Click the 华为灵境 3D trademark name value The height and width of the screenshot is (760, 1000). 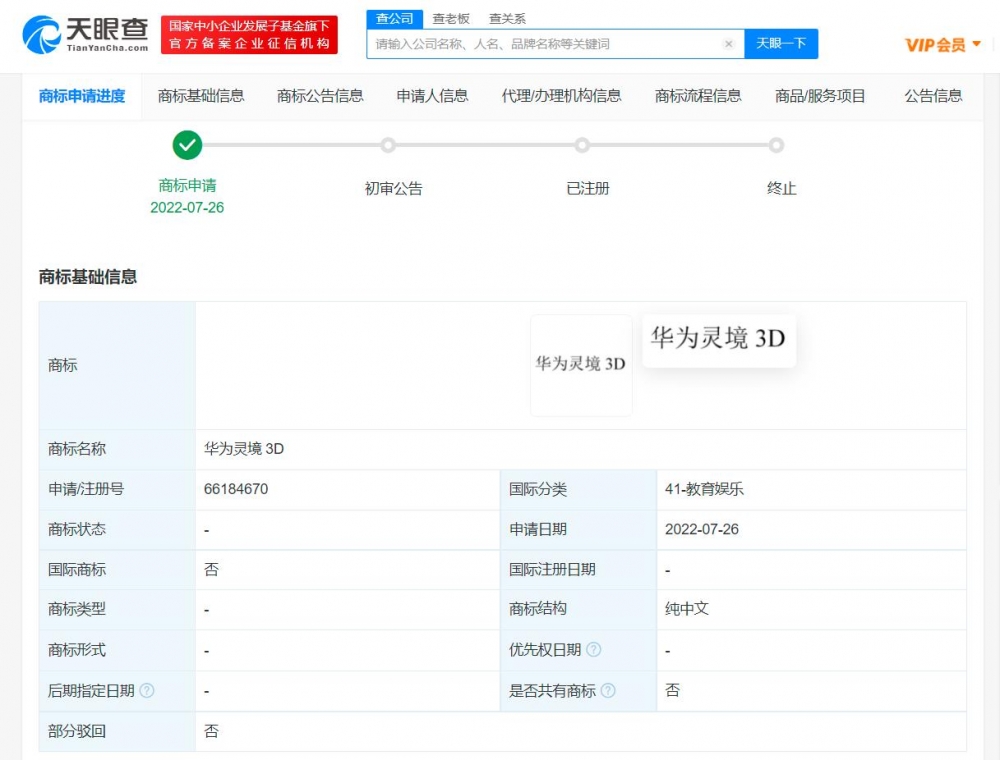pyautogui.click(x=244, y=449)
